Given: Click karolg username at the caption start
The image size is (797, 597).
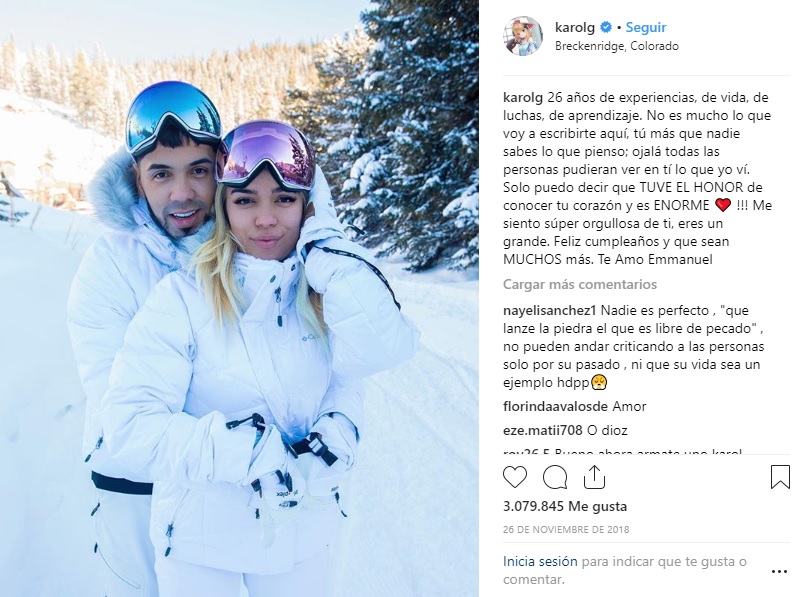Looking at the screenshot, I should click(523, 98).
